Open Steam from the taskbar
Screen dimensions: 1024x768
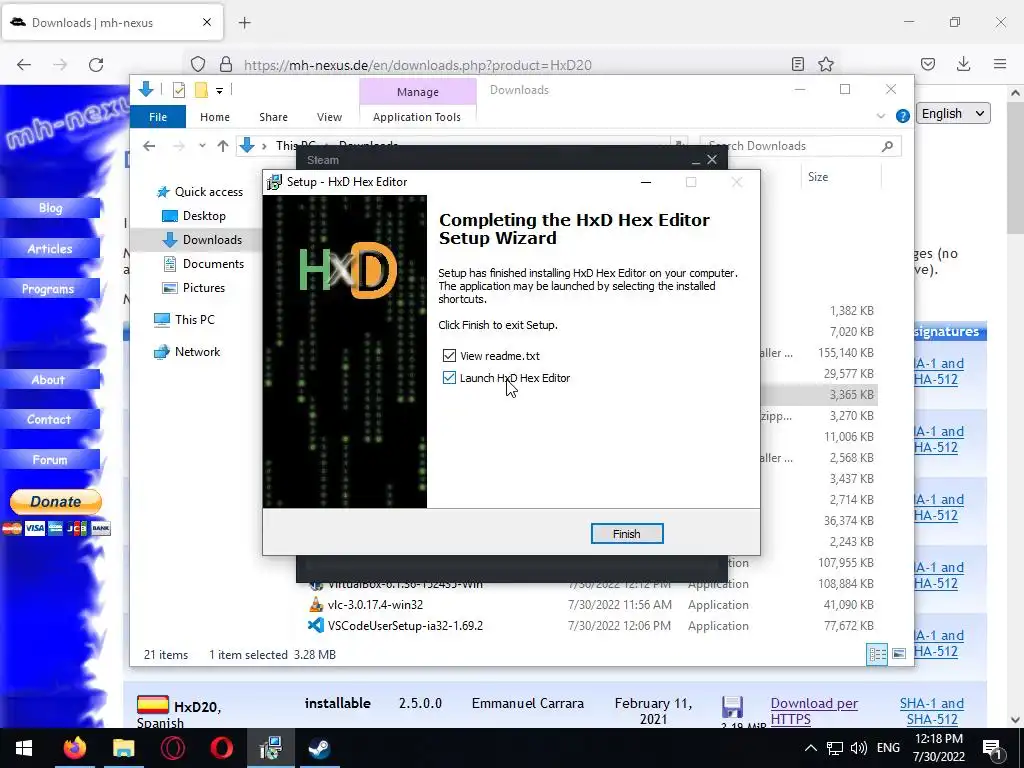point(319,748)
